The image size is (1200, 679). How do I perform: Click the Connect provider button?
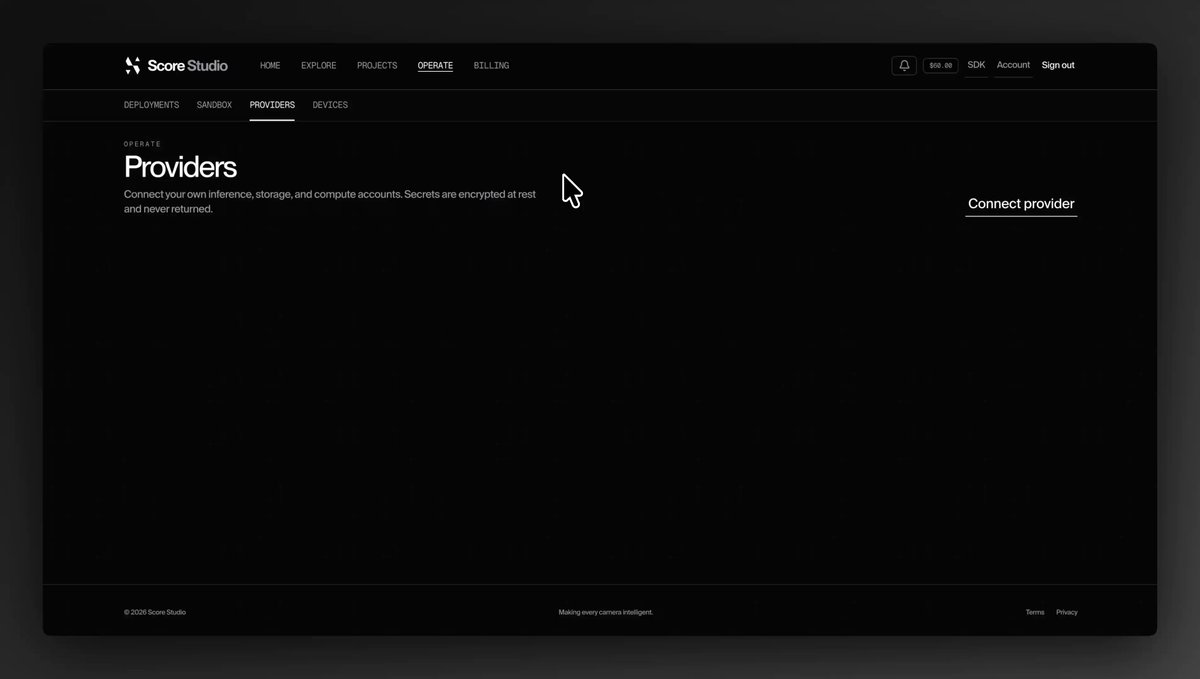tap(1021, 204)
